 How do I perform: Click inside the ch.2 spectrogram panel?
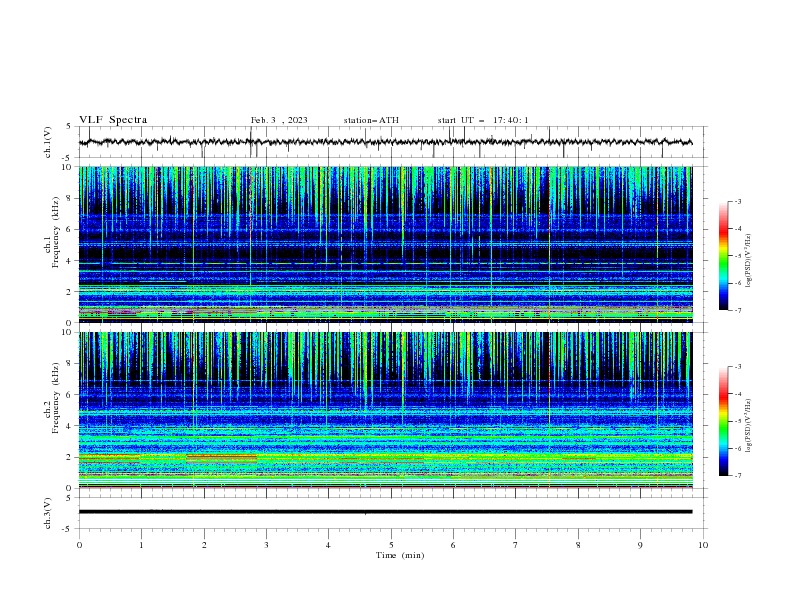tap(385, 410)
